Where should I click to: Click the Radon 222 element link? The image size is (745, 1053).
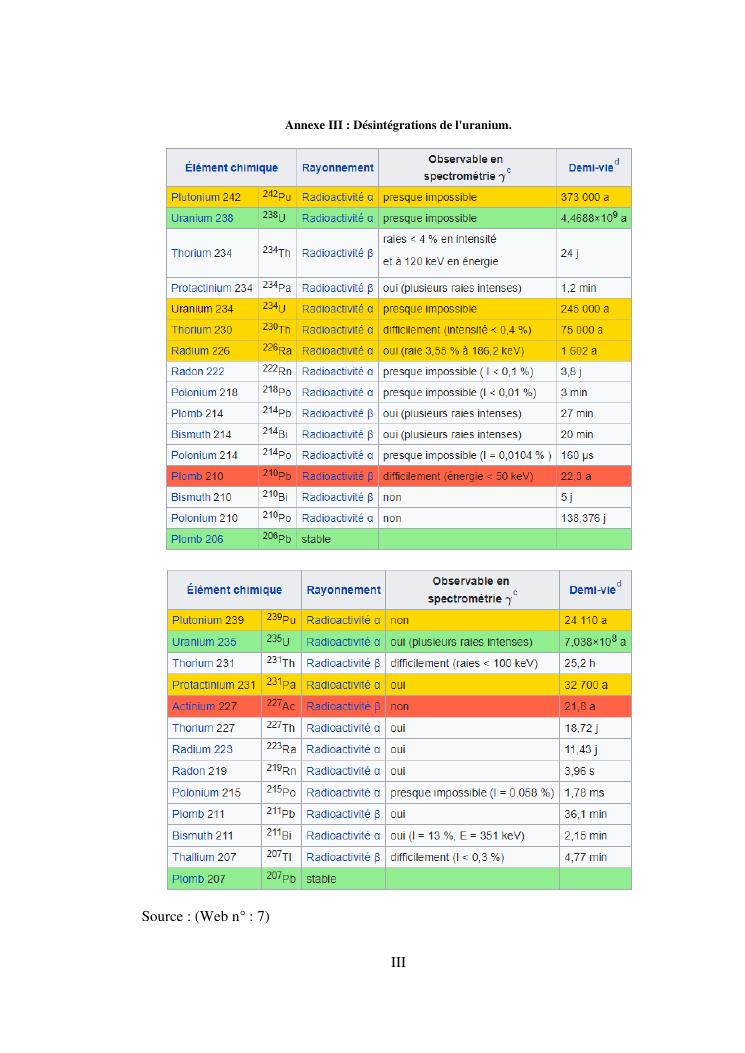197,371
